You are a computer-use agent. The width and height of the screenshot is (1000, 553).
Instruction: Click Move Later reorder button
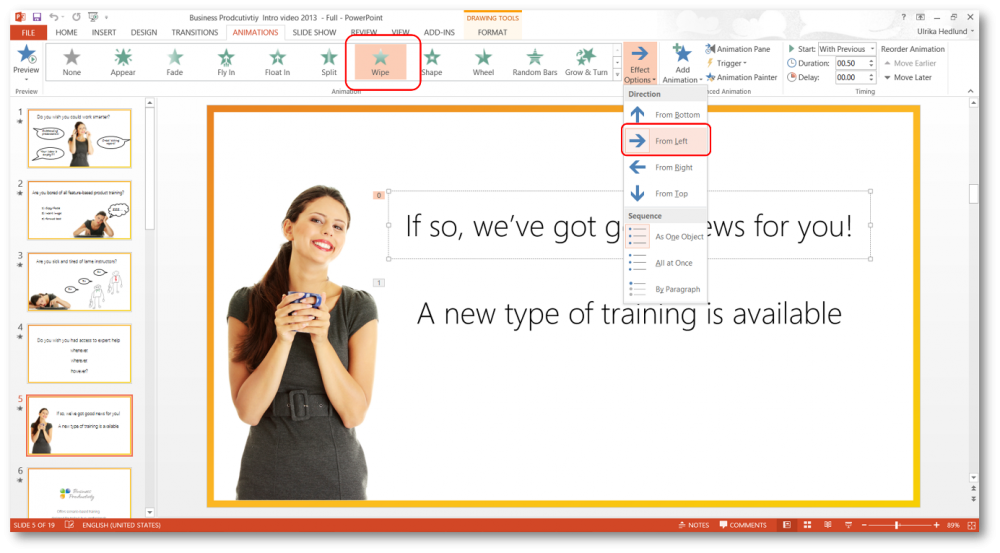point(908,77)
